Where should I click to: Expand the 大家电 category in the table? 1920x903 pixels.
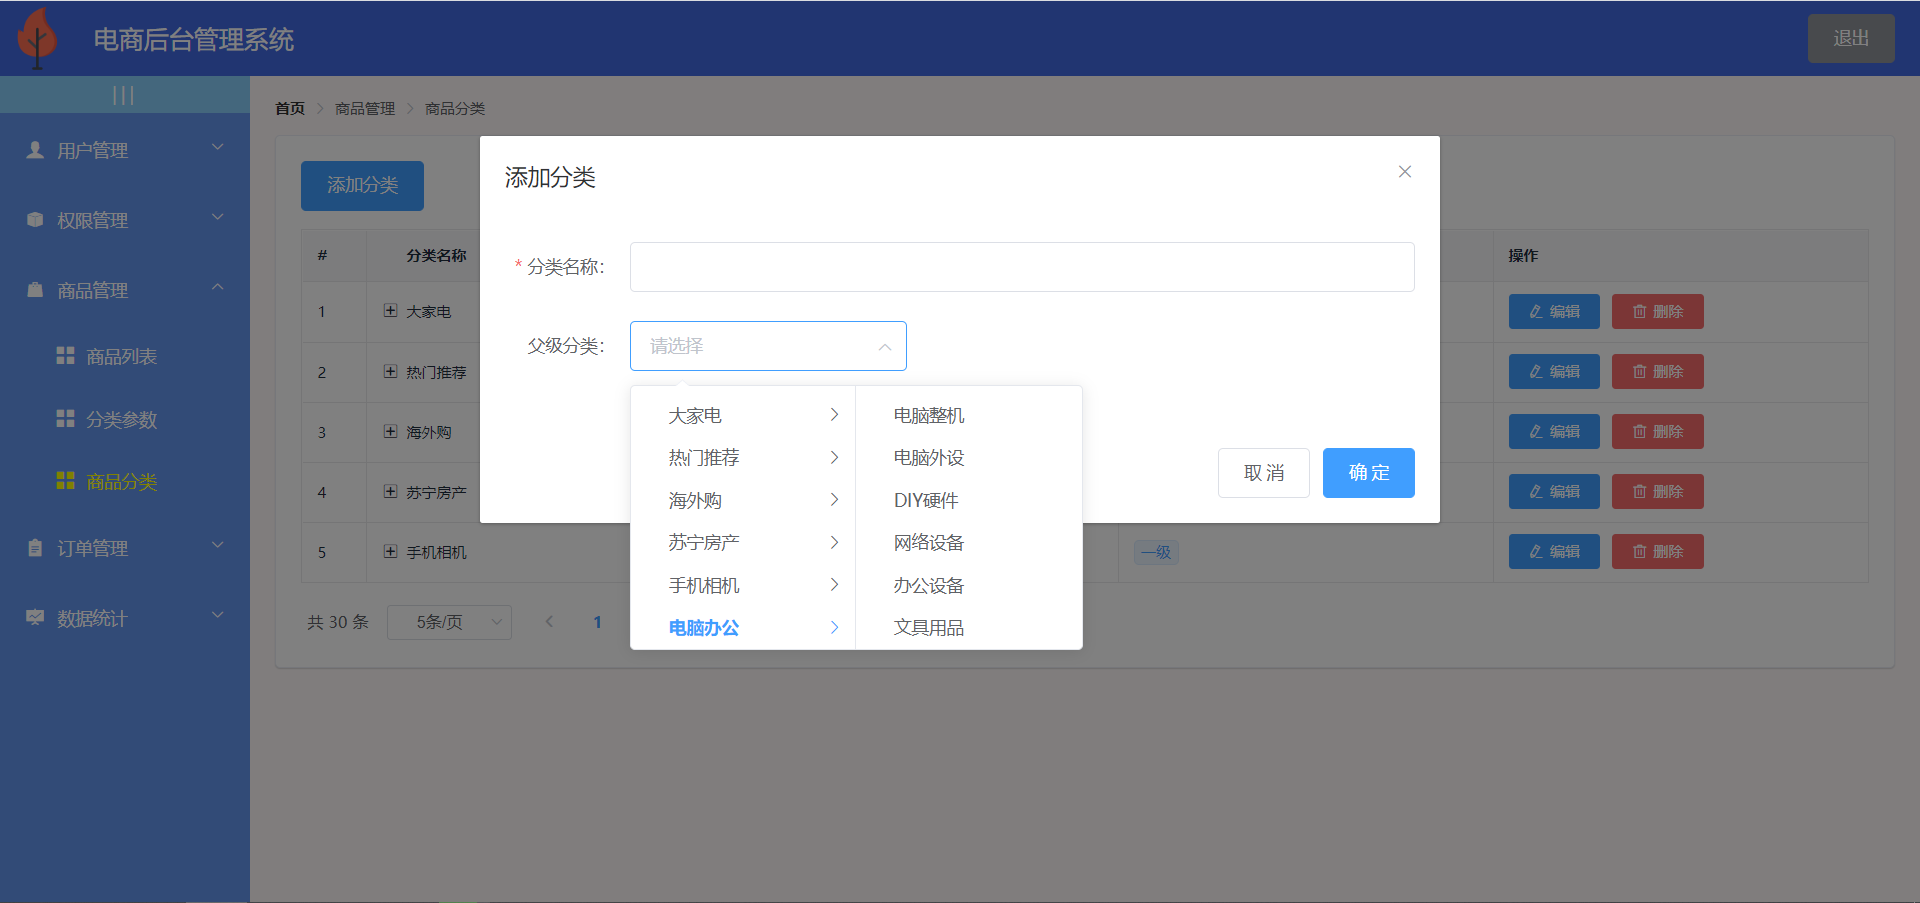click(390, 311)
